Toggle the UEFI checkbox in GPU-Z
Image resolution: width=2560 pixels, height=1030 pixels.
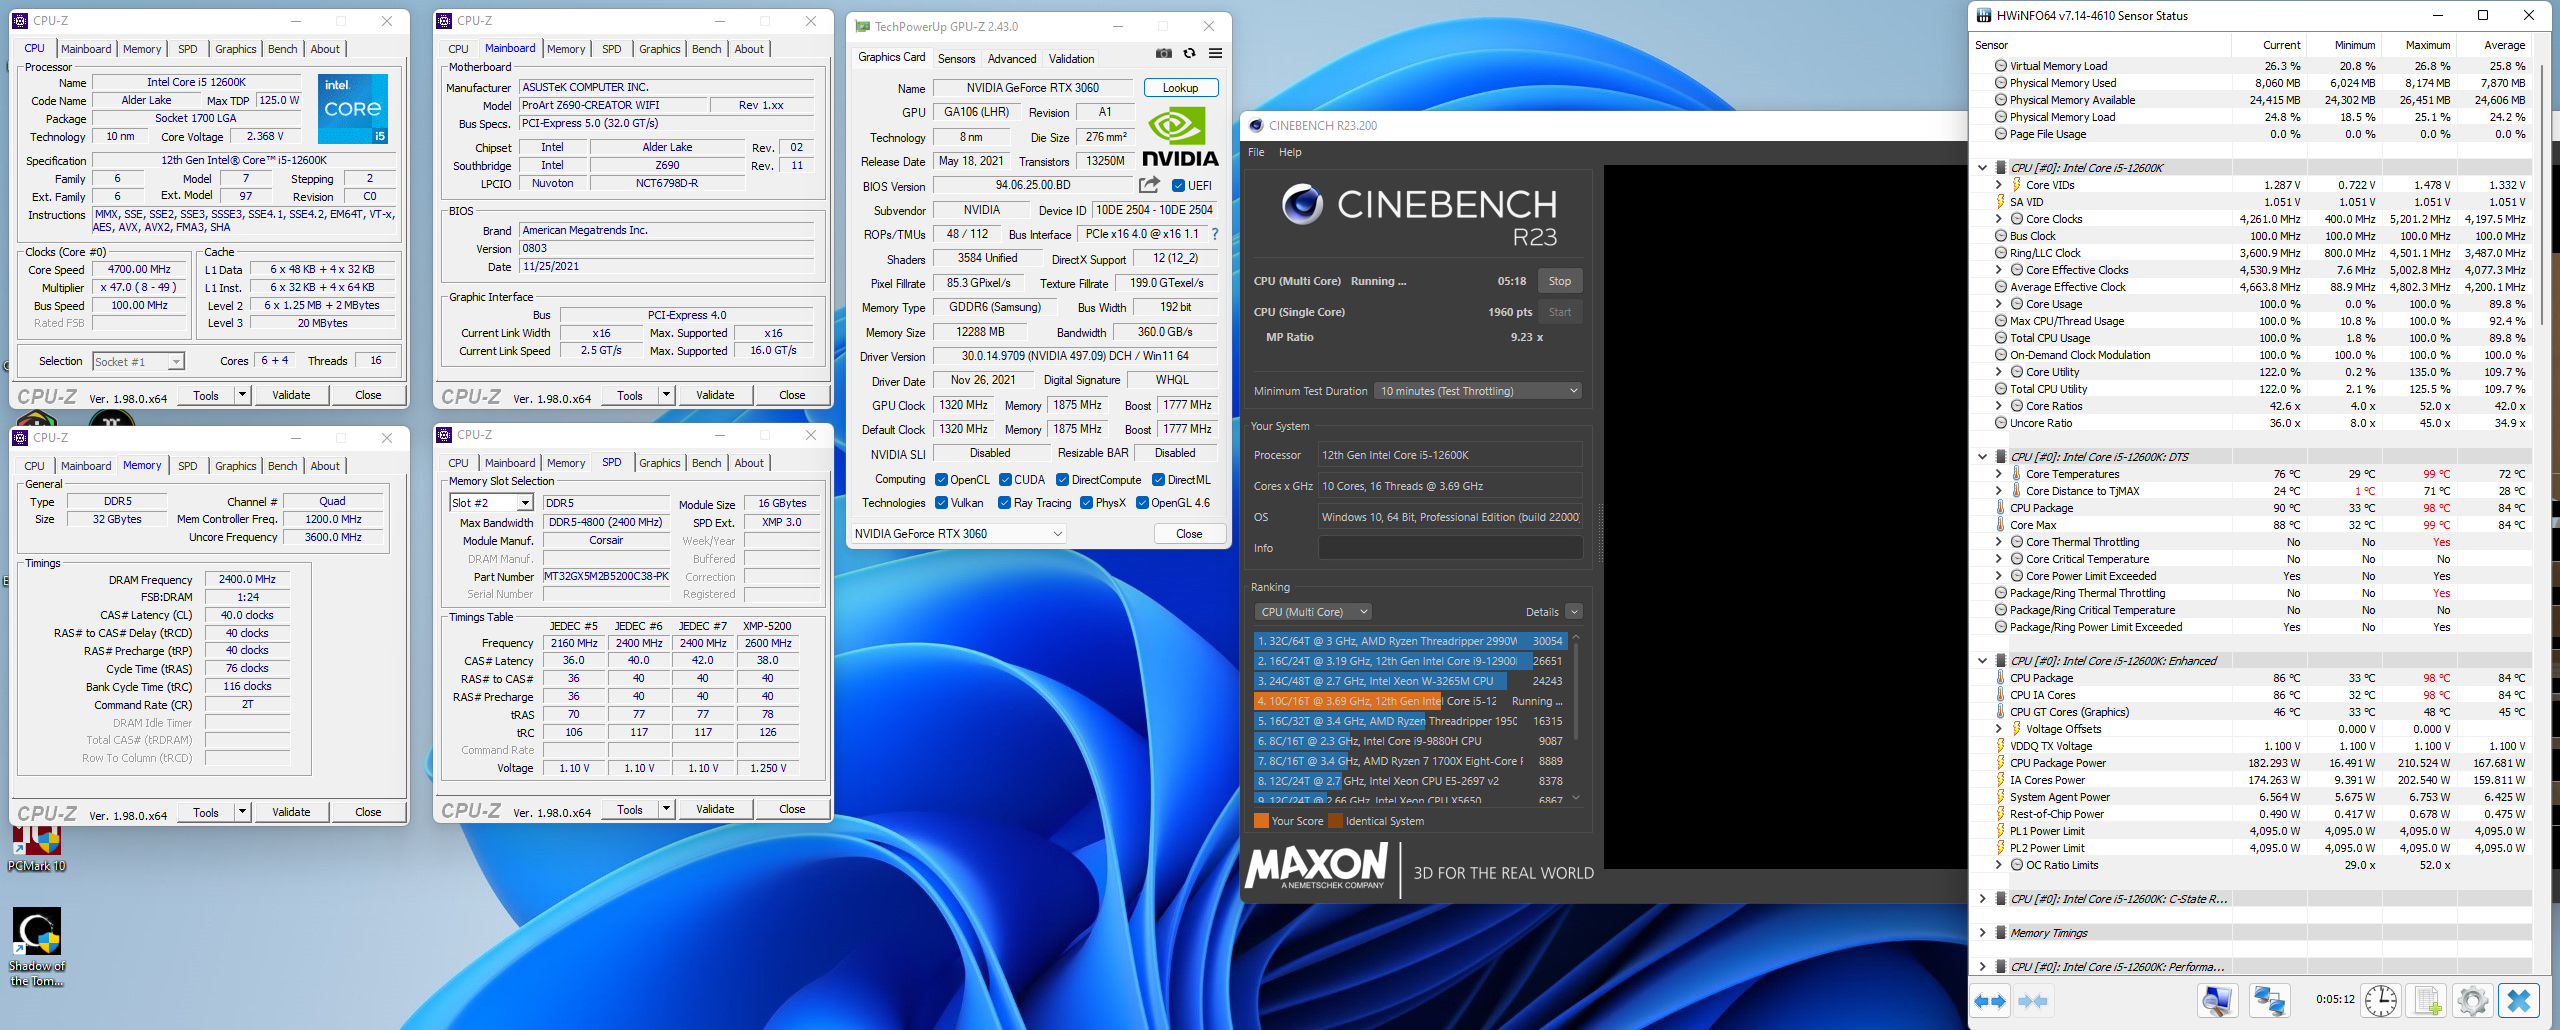click(1179, 186)
